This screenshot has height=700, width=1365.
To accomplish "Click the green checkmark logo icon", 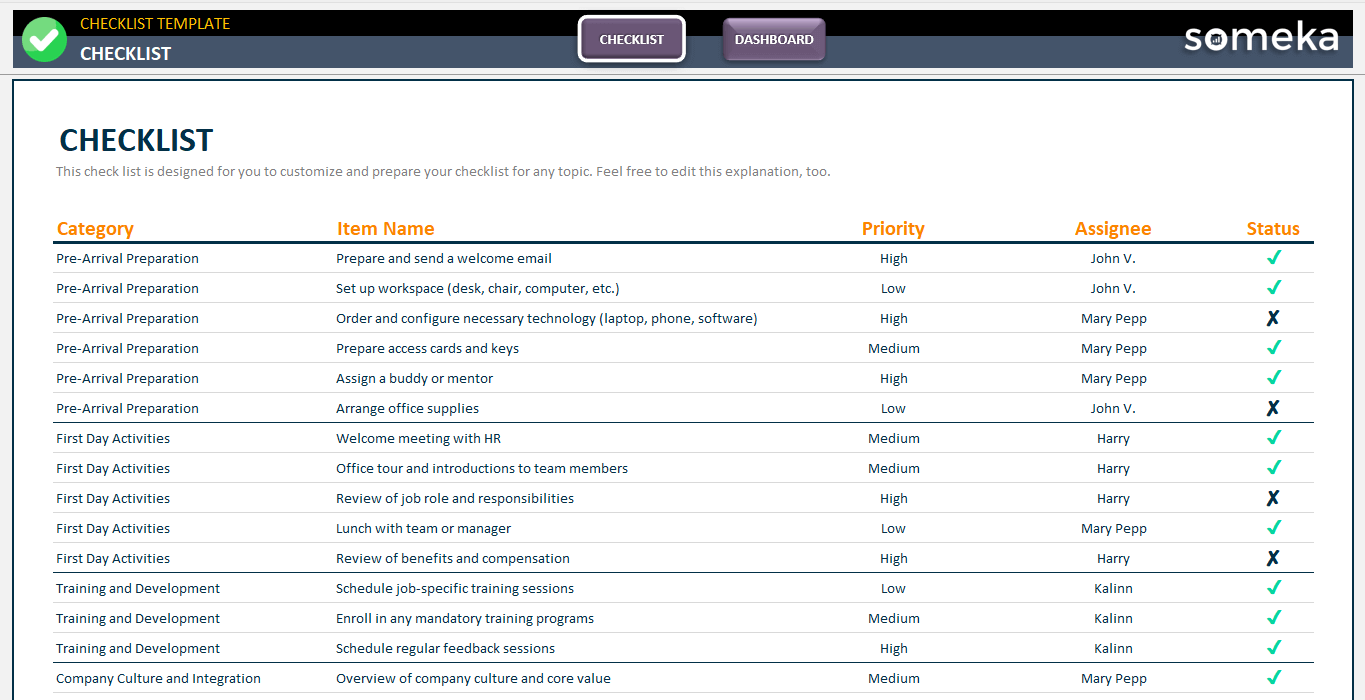I will point(44,40).
